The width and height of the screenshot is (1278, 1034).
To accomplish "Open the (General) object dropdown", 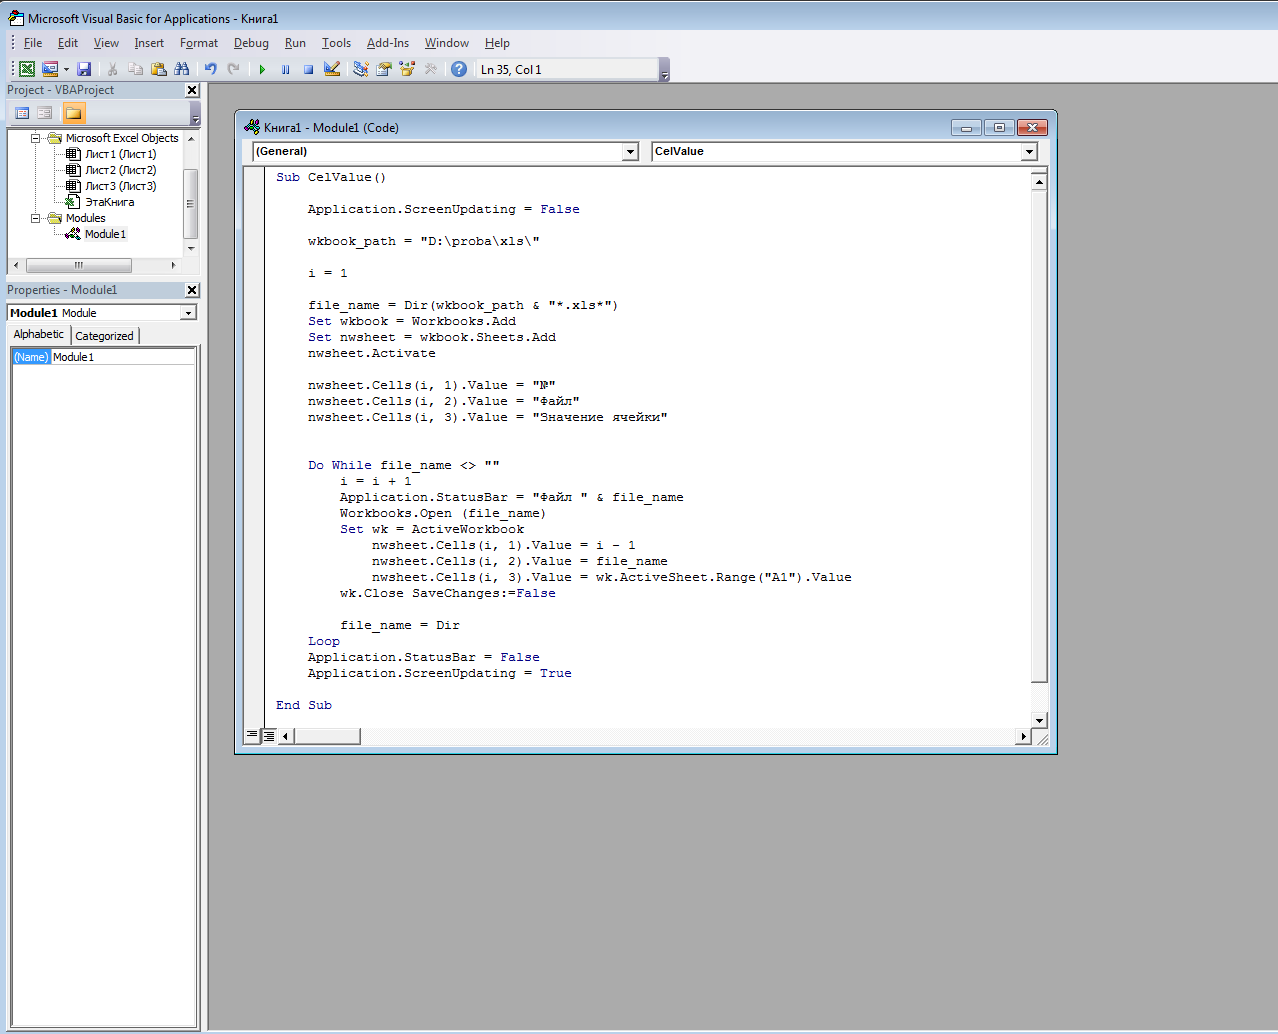I will (x=630, y=152).
